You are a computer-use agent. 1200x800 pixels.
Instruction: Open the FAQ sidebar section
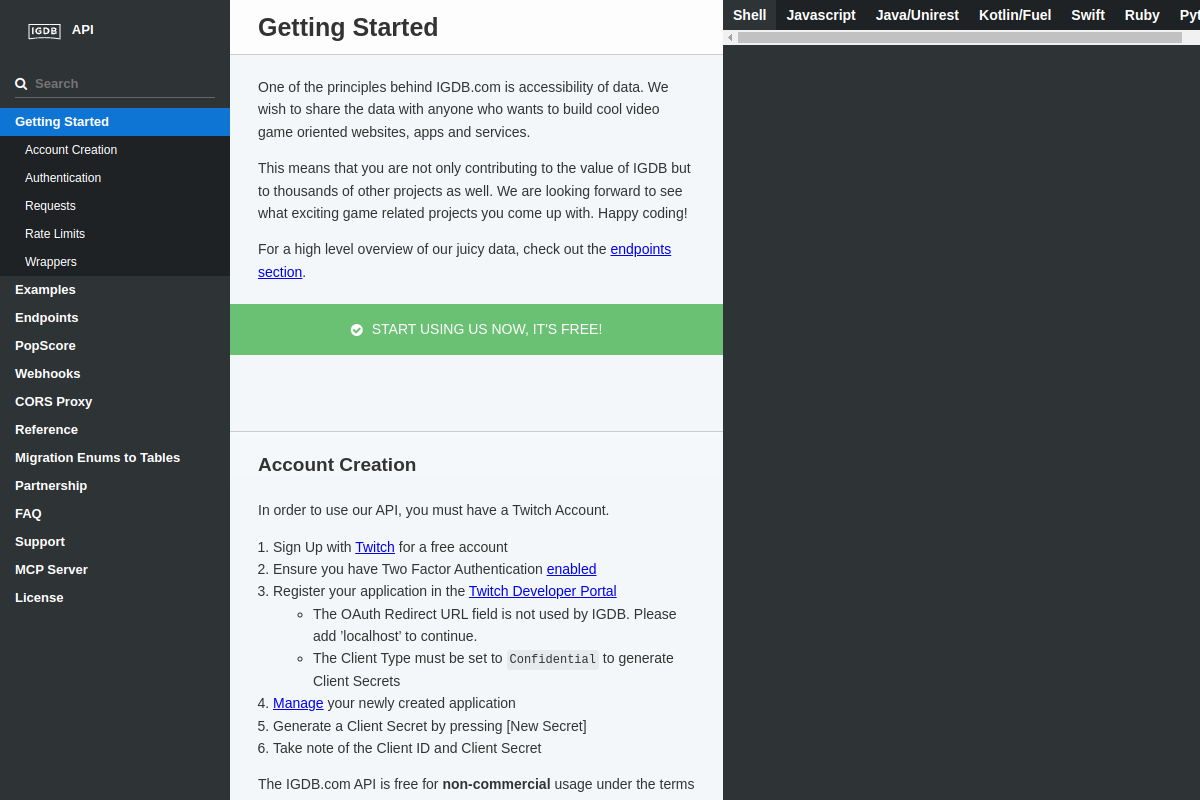tap(115, 514)
